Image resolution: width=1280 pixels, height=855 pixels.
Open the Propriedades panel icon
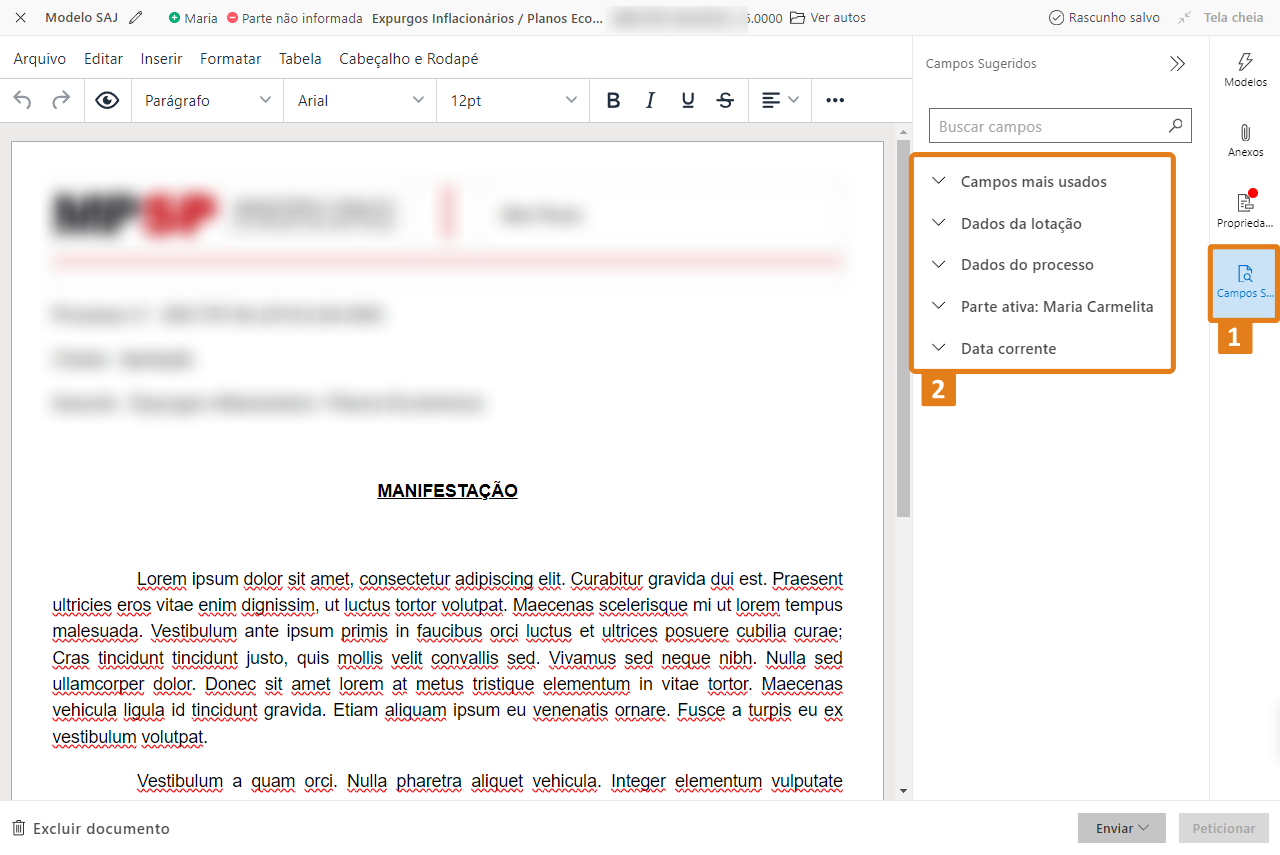click(1245, 210)
